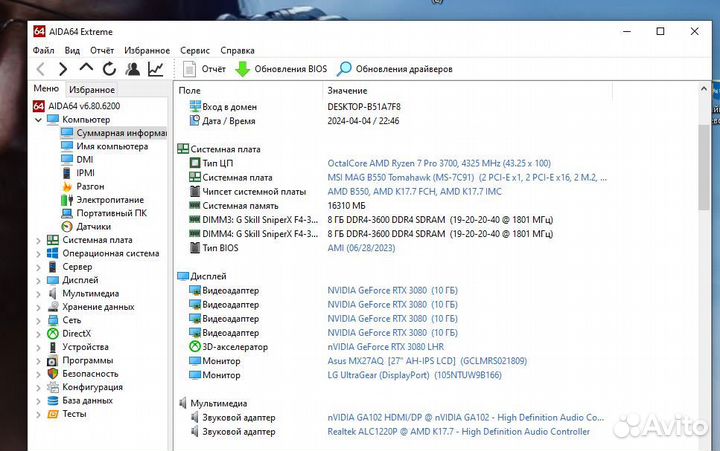
Task: Click the Тесты tree icon
Action: click(53, 414)
